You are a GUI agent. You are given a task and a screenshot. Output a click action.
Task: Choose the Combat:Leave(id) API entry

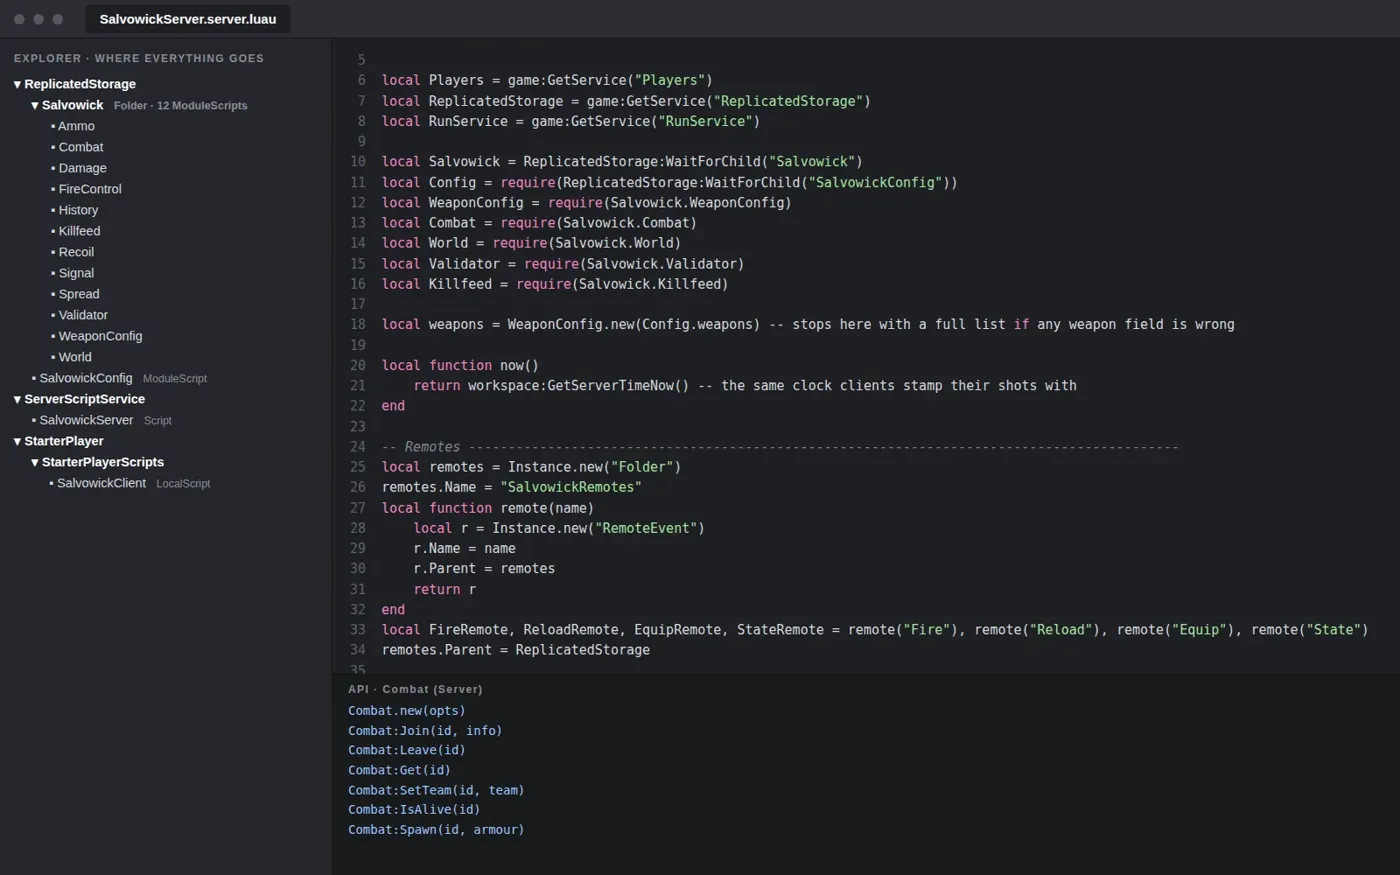(406, 750)
